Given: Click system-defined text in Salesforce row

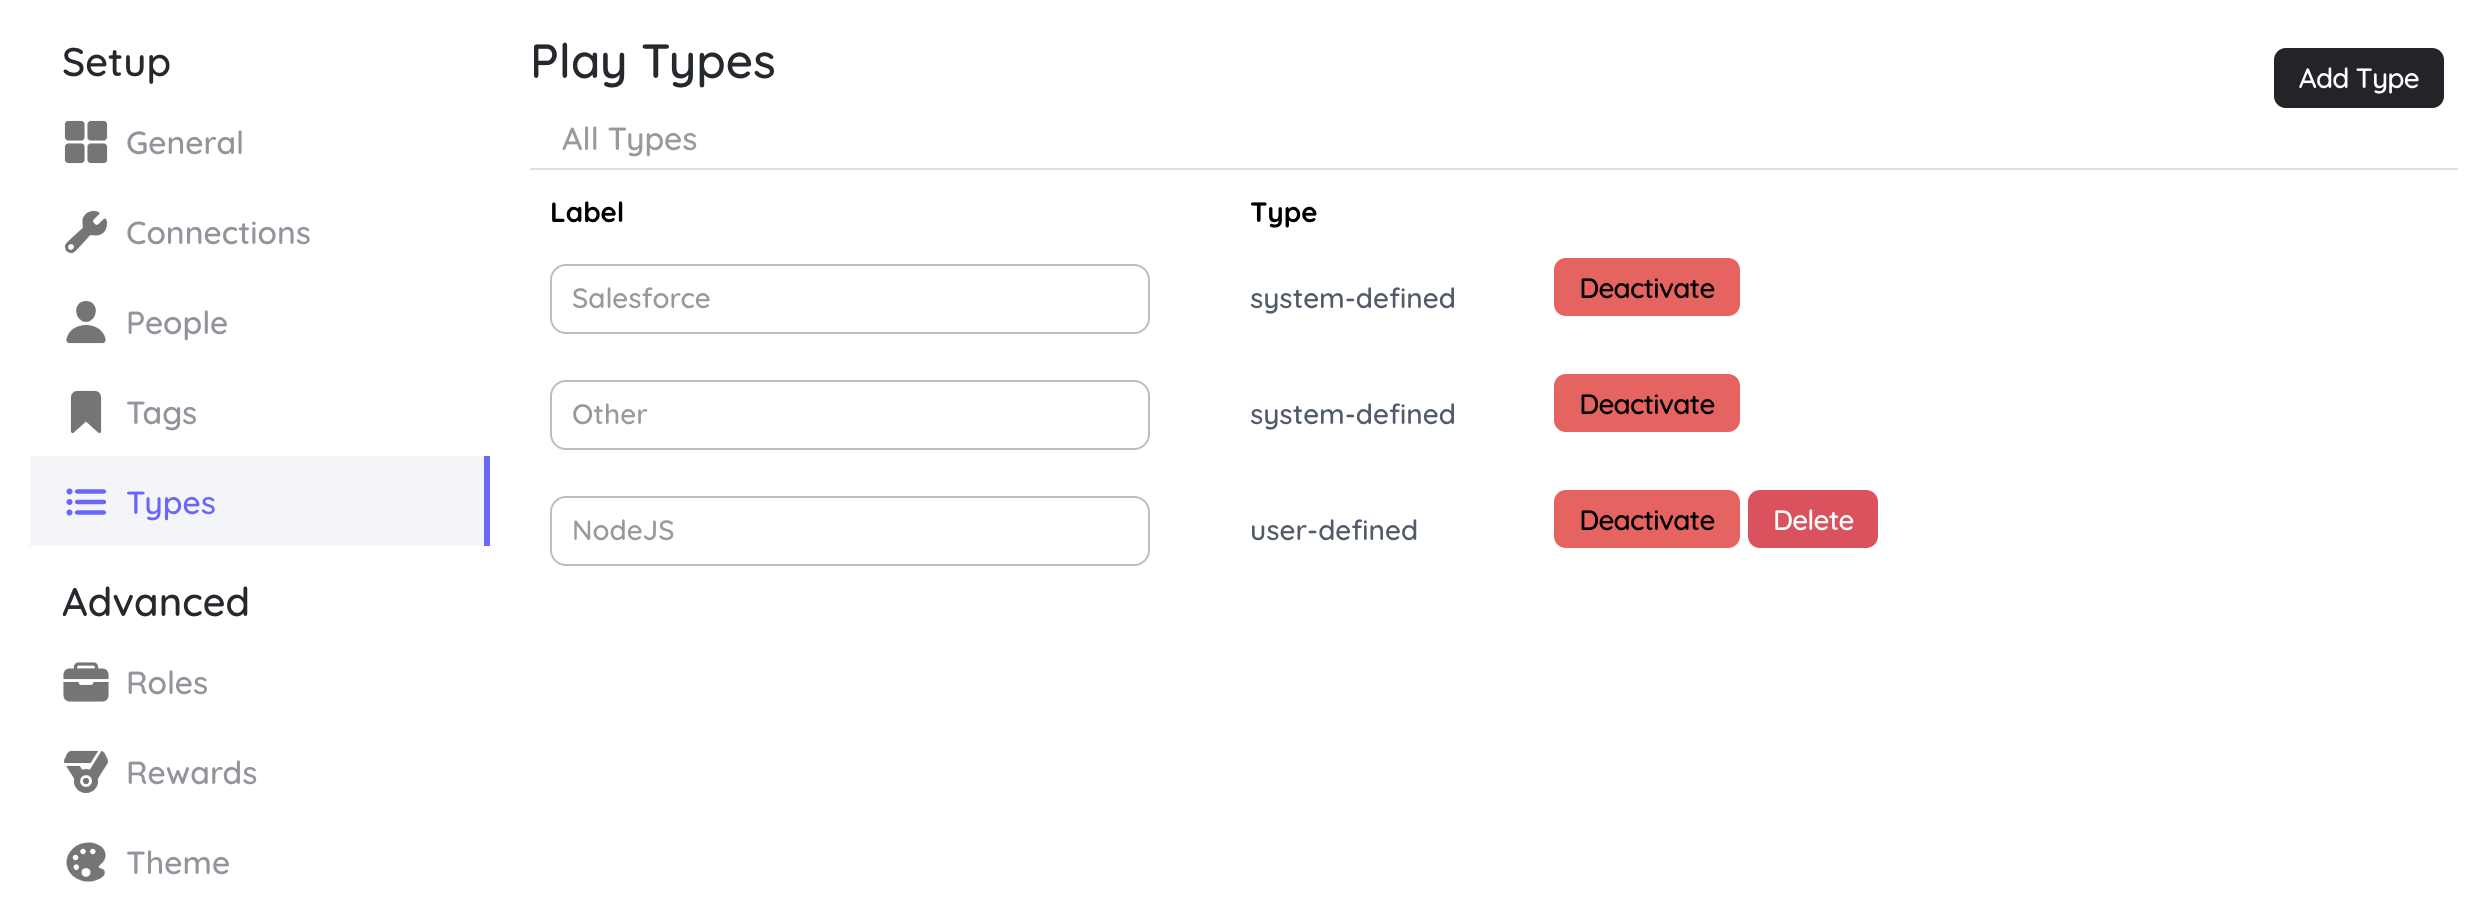Looking at the screenshot, I should [x=1352, y=299].
